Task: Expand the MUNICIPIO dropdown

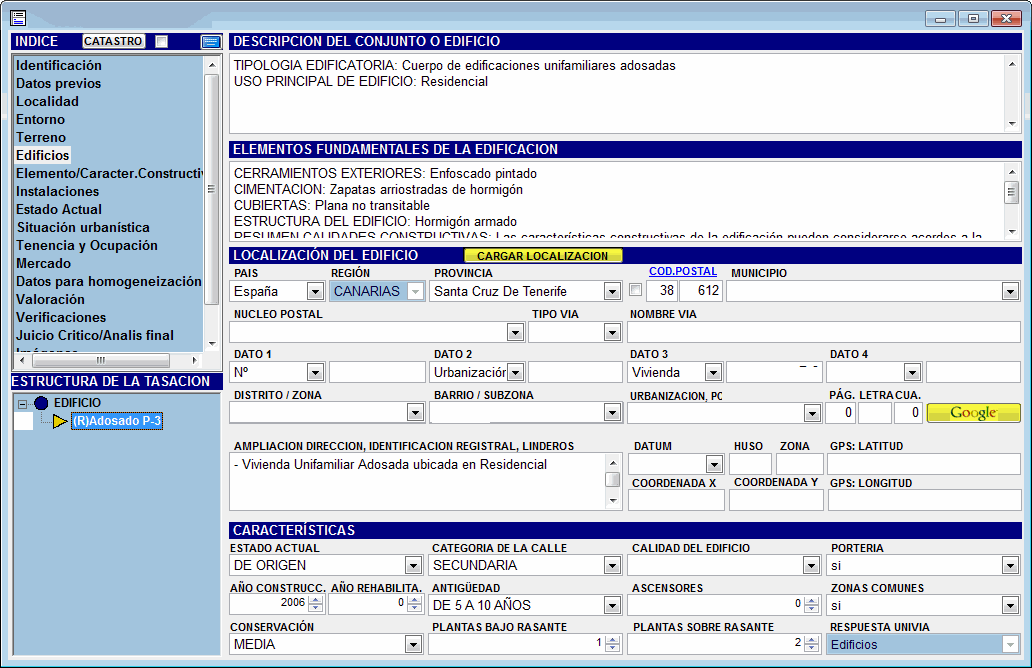Action: (1010, 292)
